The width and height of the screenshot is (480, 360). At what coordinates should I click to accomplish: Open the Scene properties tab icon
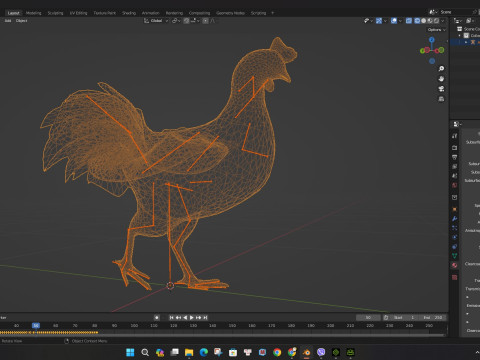click(x=455, y=176)
